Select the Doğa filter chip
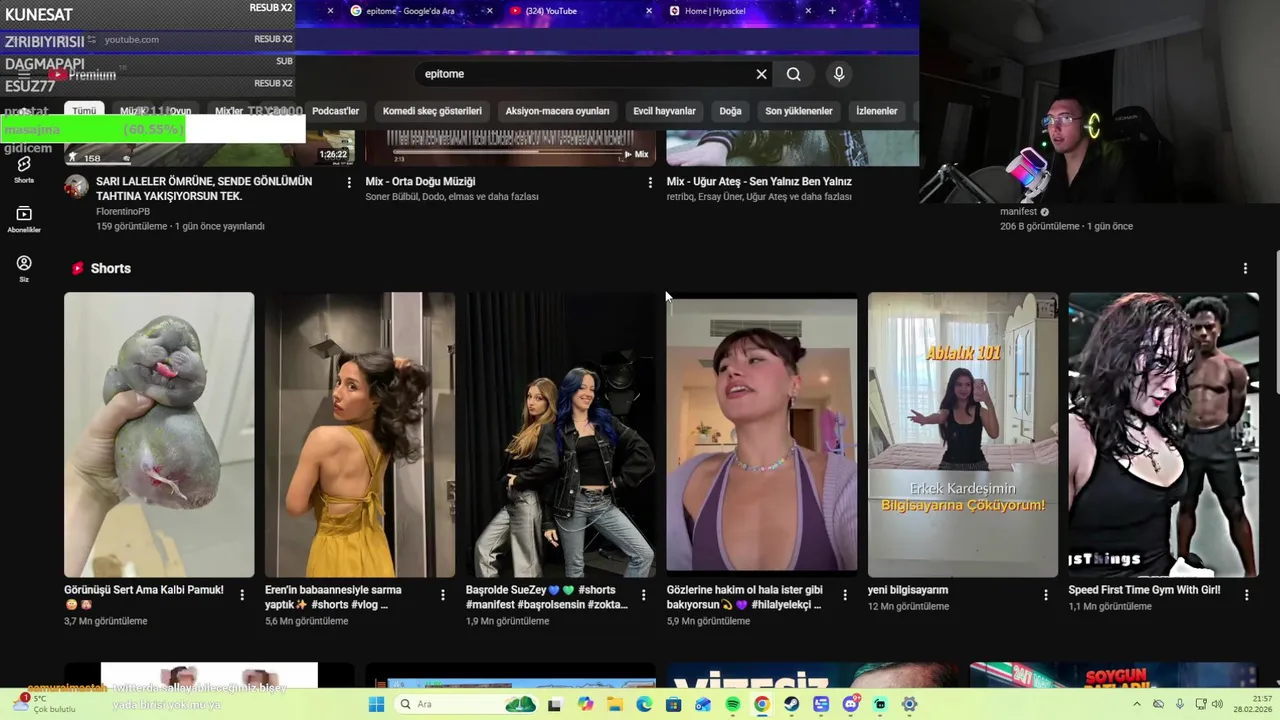 [730, 111]
